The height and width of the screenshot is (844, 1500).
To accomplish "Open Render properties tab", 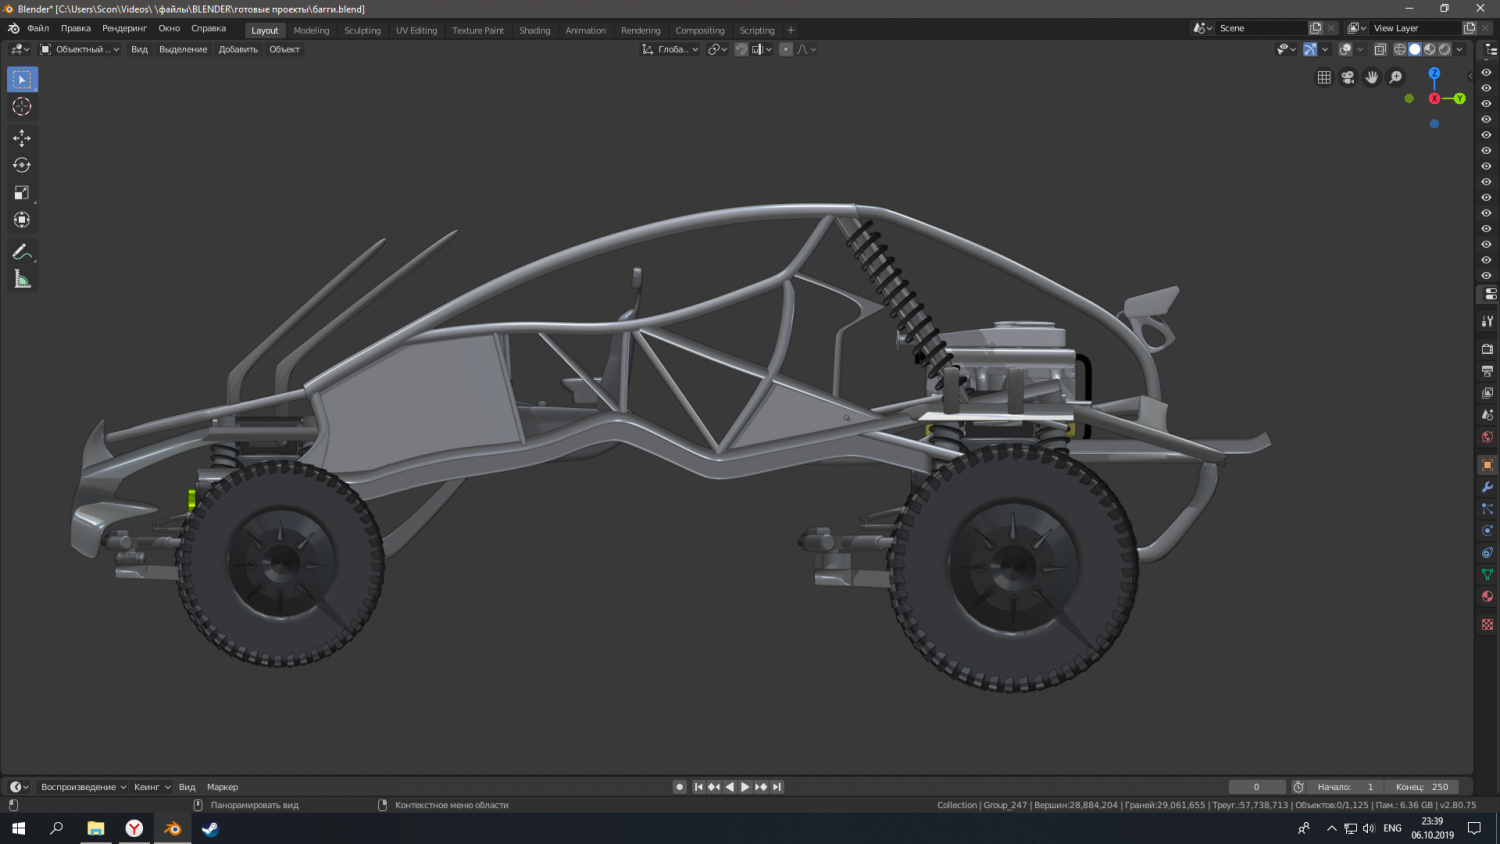I will coord(1488,349).
